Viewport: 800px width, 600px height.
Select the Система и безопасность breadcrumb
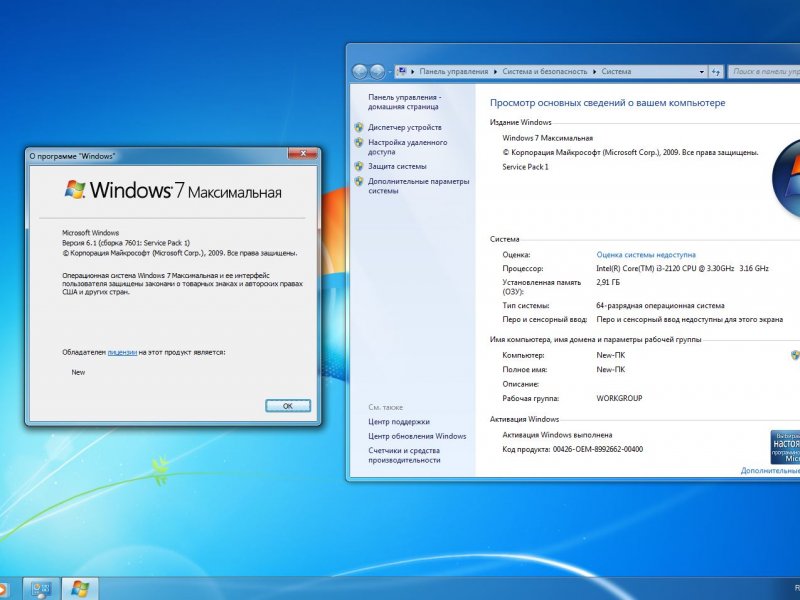(x=544, y=72)
